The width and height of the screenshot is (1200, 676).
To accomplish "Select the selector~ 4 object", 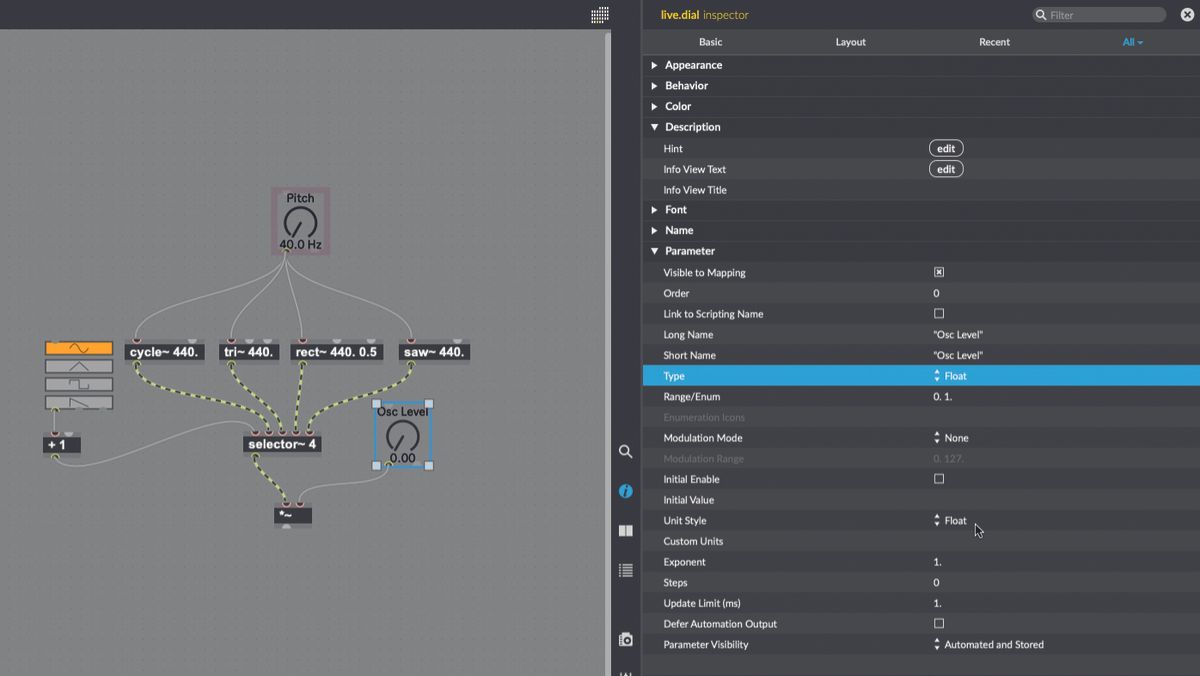I will pyautogui.click(x=283, y=444).
